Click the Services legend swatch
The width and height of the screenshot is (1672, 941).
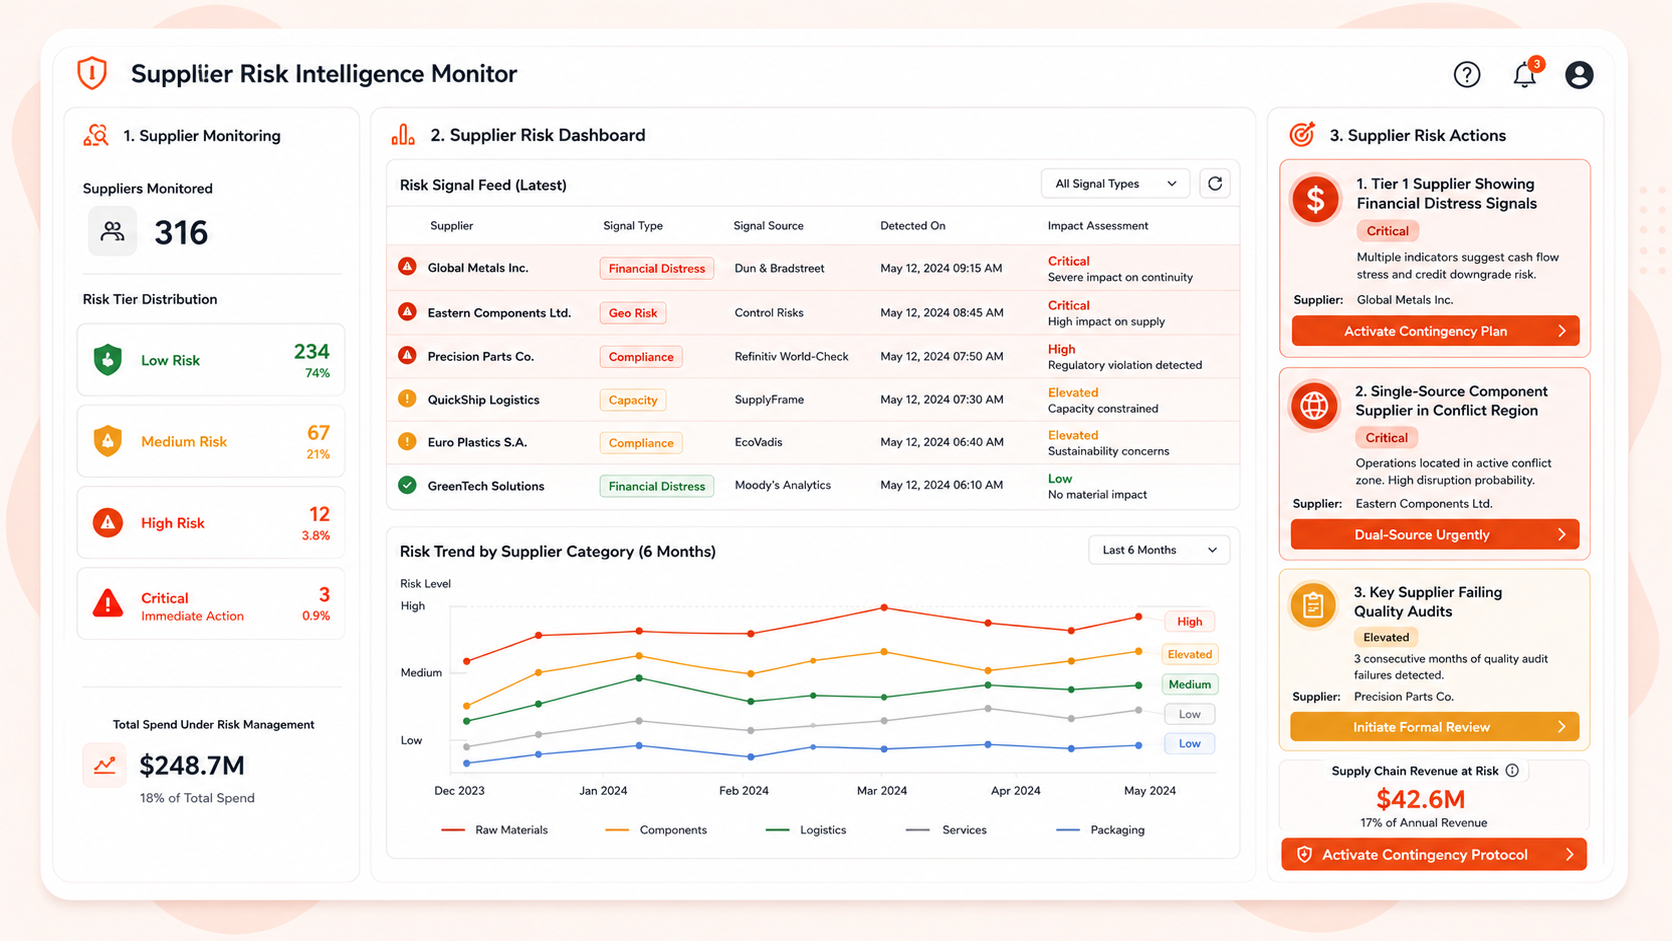pos(918,830)
